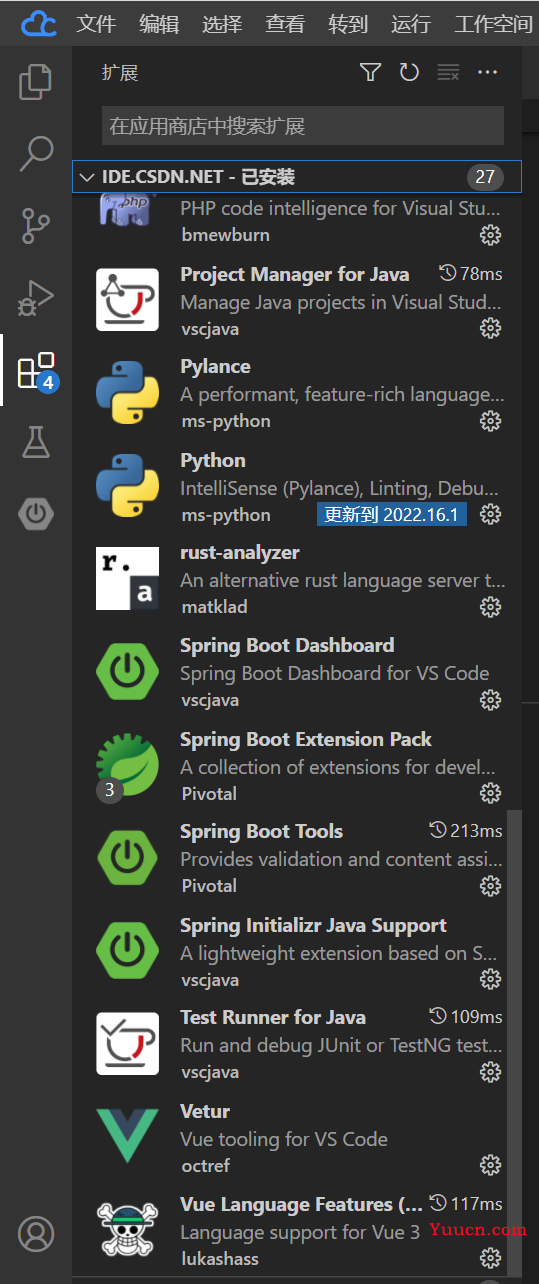Select the Vetur extension entry
The height and width of the screenshot is (1284, 539).
tap(297, 1138)
